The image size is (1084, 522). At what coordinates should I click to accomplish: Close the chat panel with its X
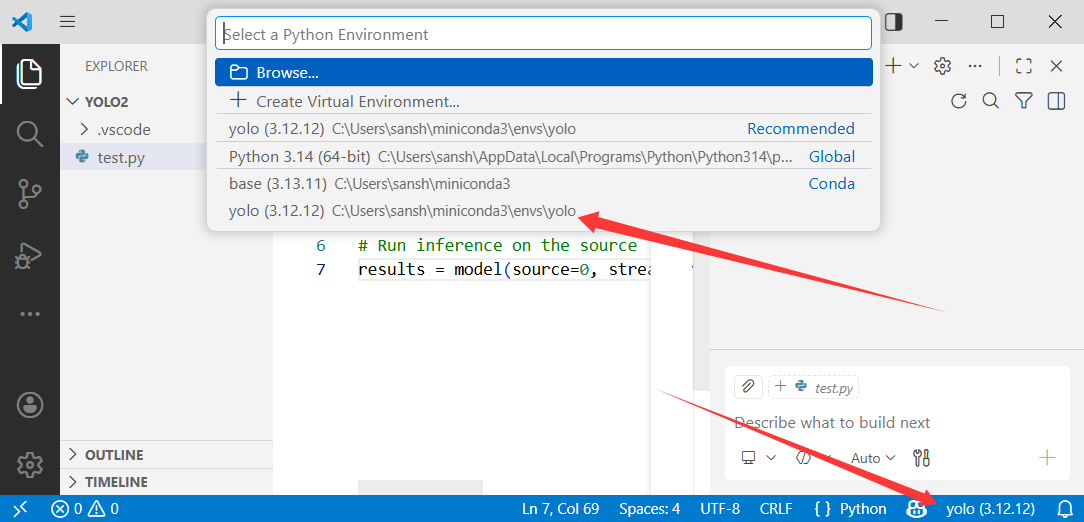1056,66
